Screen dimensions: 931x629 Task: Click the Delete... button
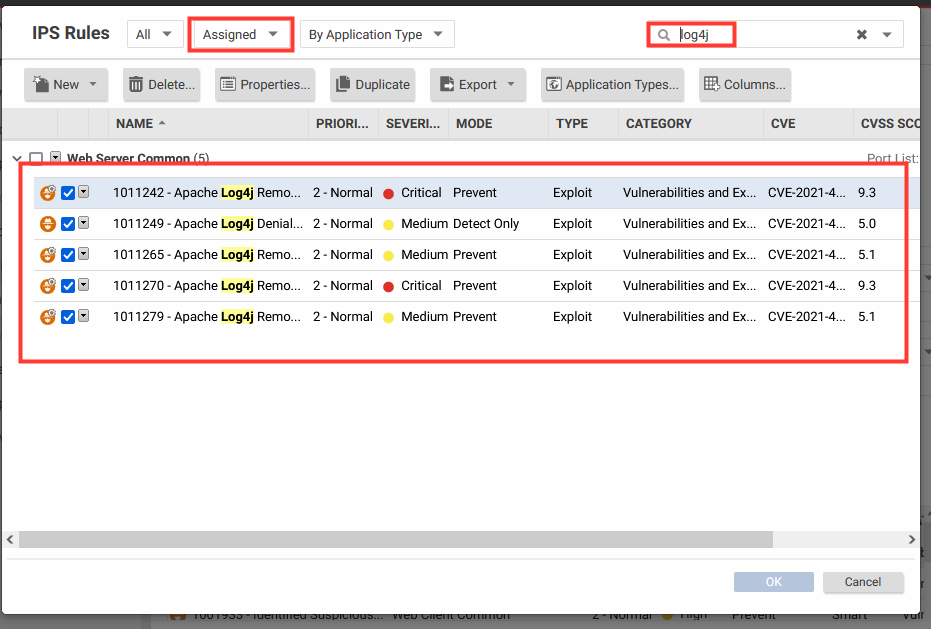162,84
